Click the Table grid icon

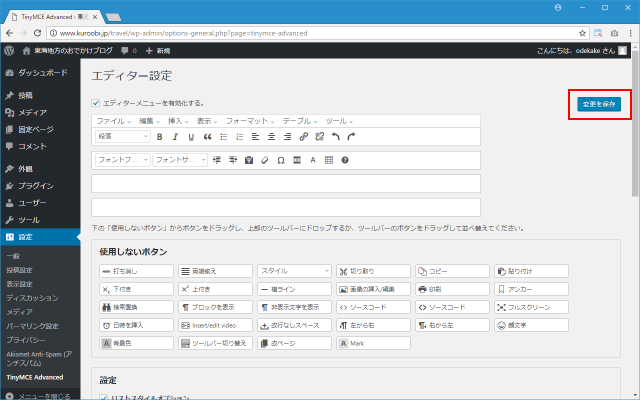tap(329, 160)
